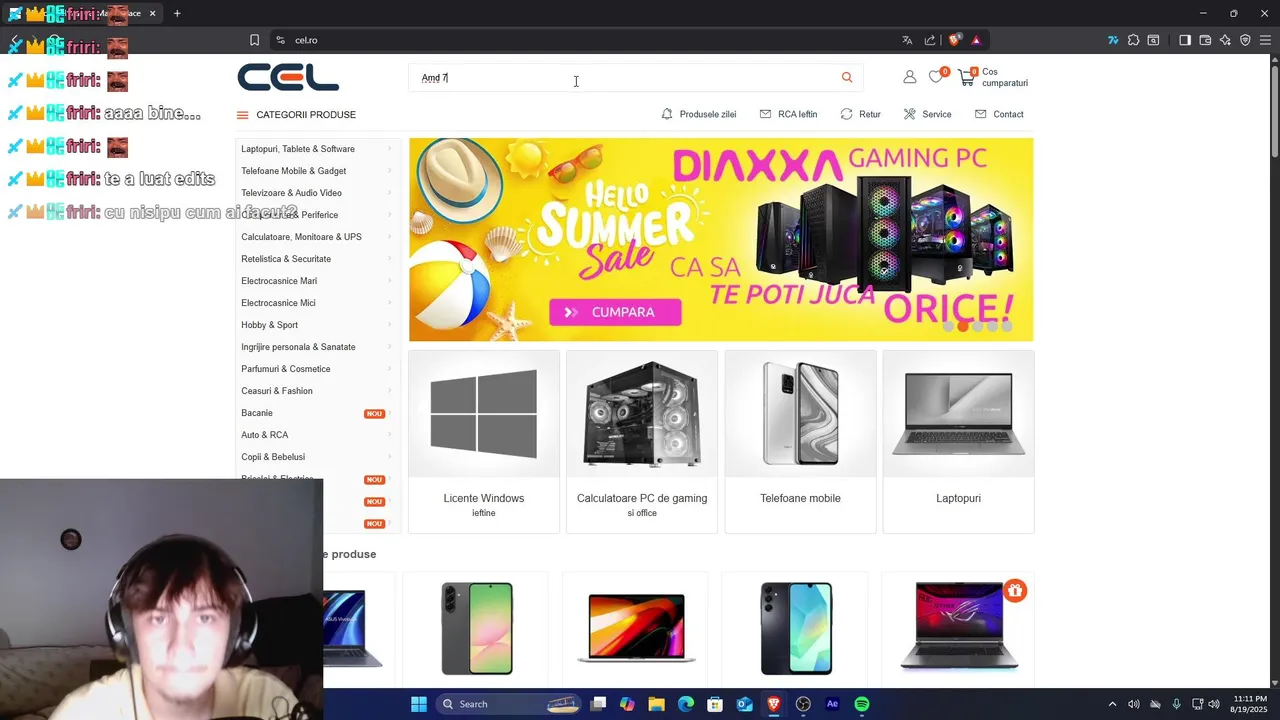Open the browser extensions puzzle icon

pos(1133,40)
